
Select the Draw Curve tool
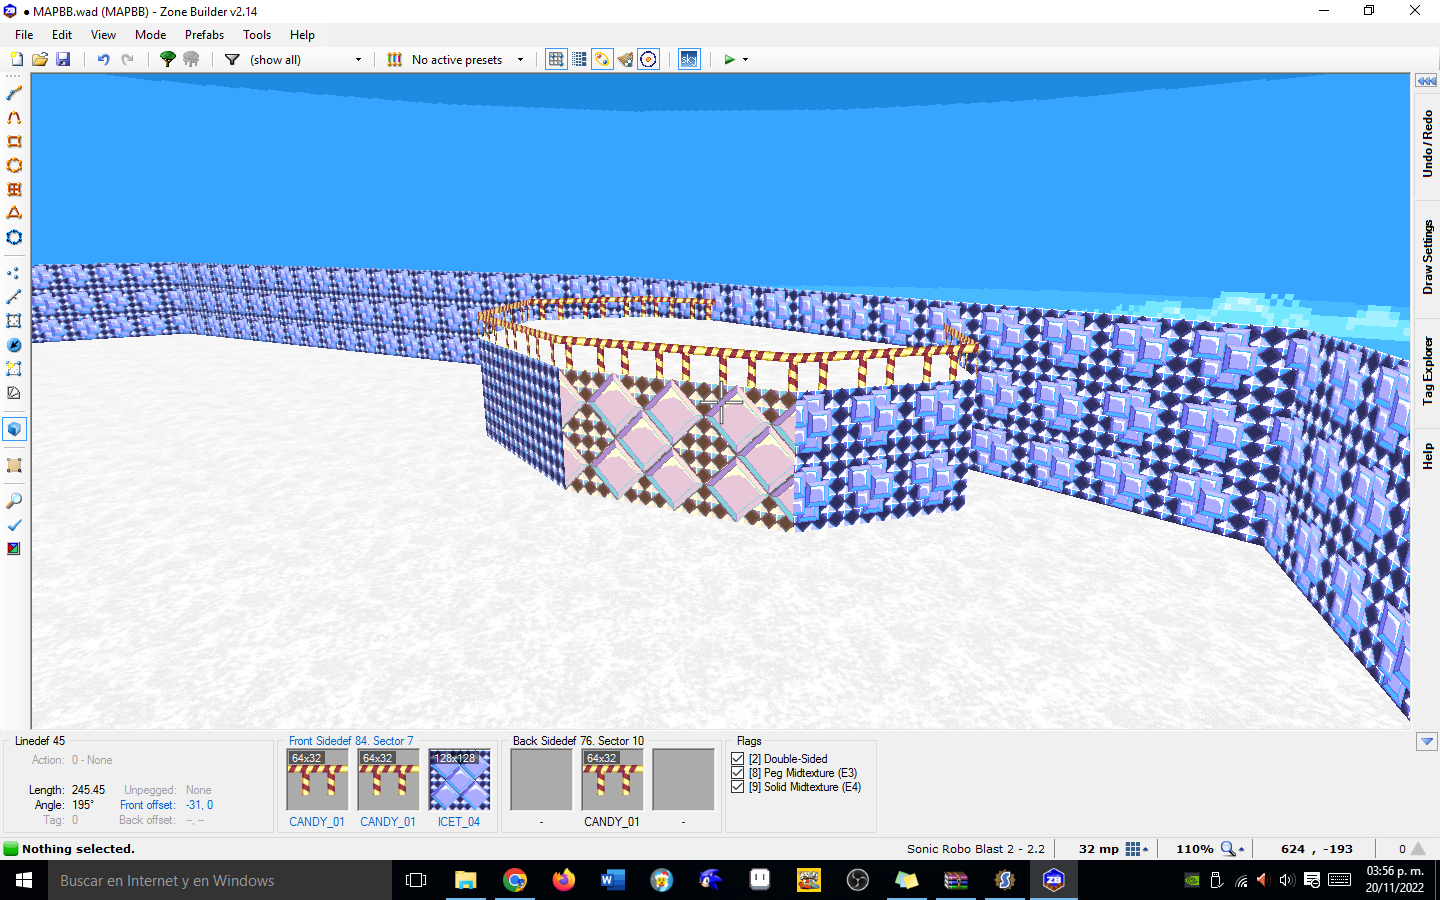click(14, 118)
